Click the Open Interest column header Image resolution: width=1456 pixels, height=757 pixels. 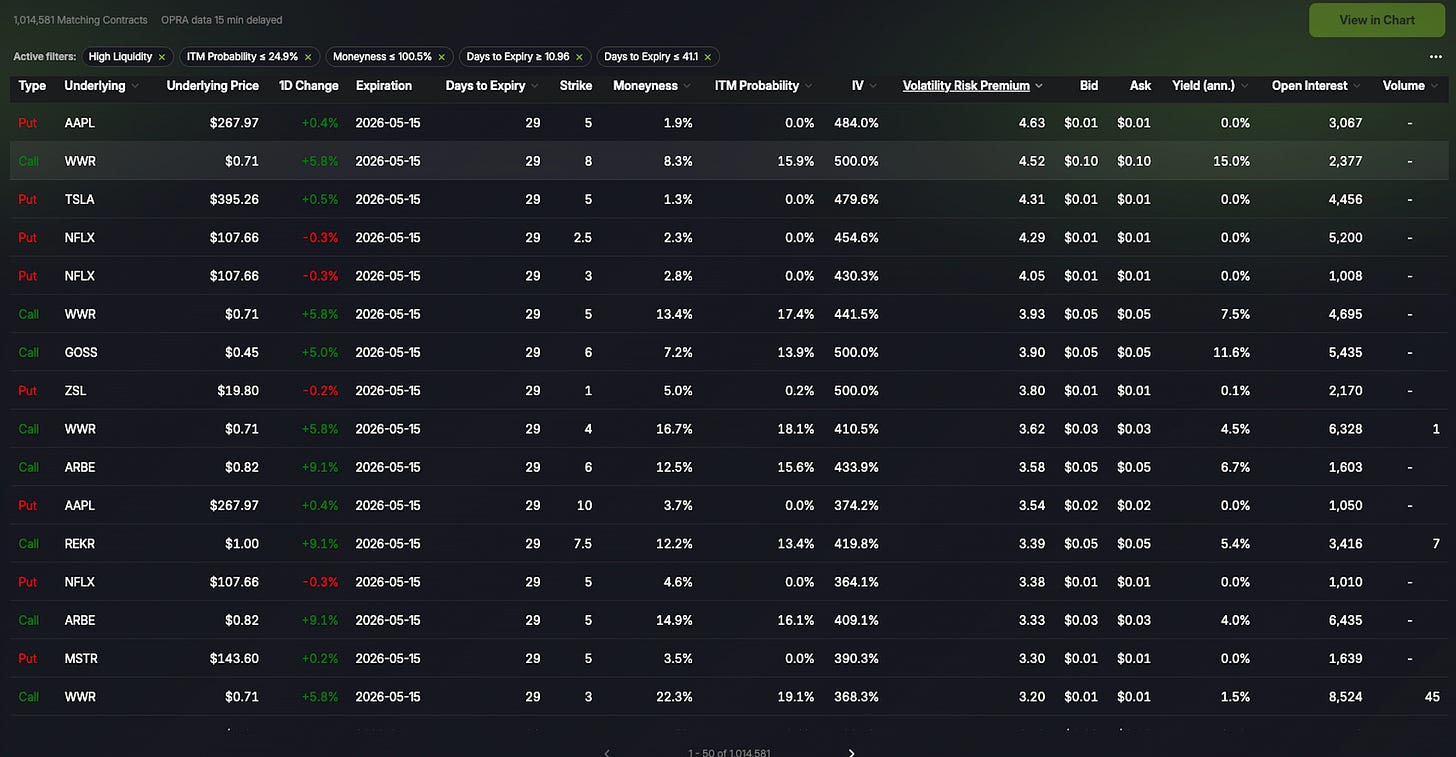[x=1309, y=86]
